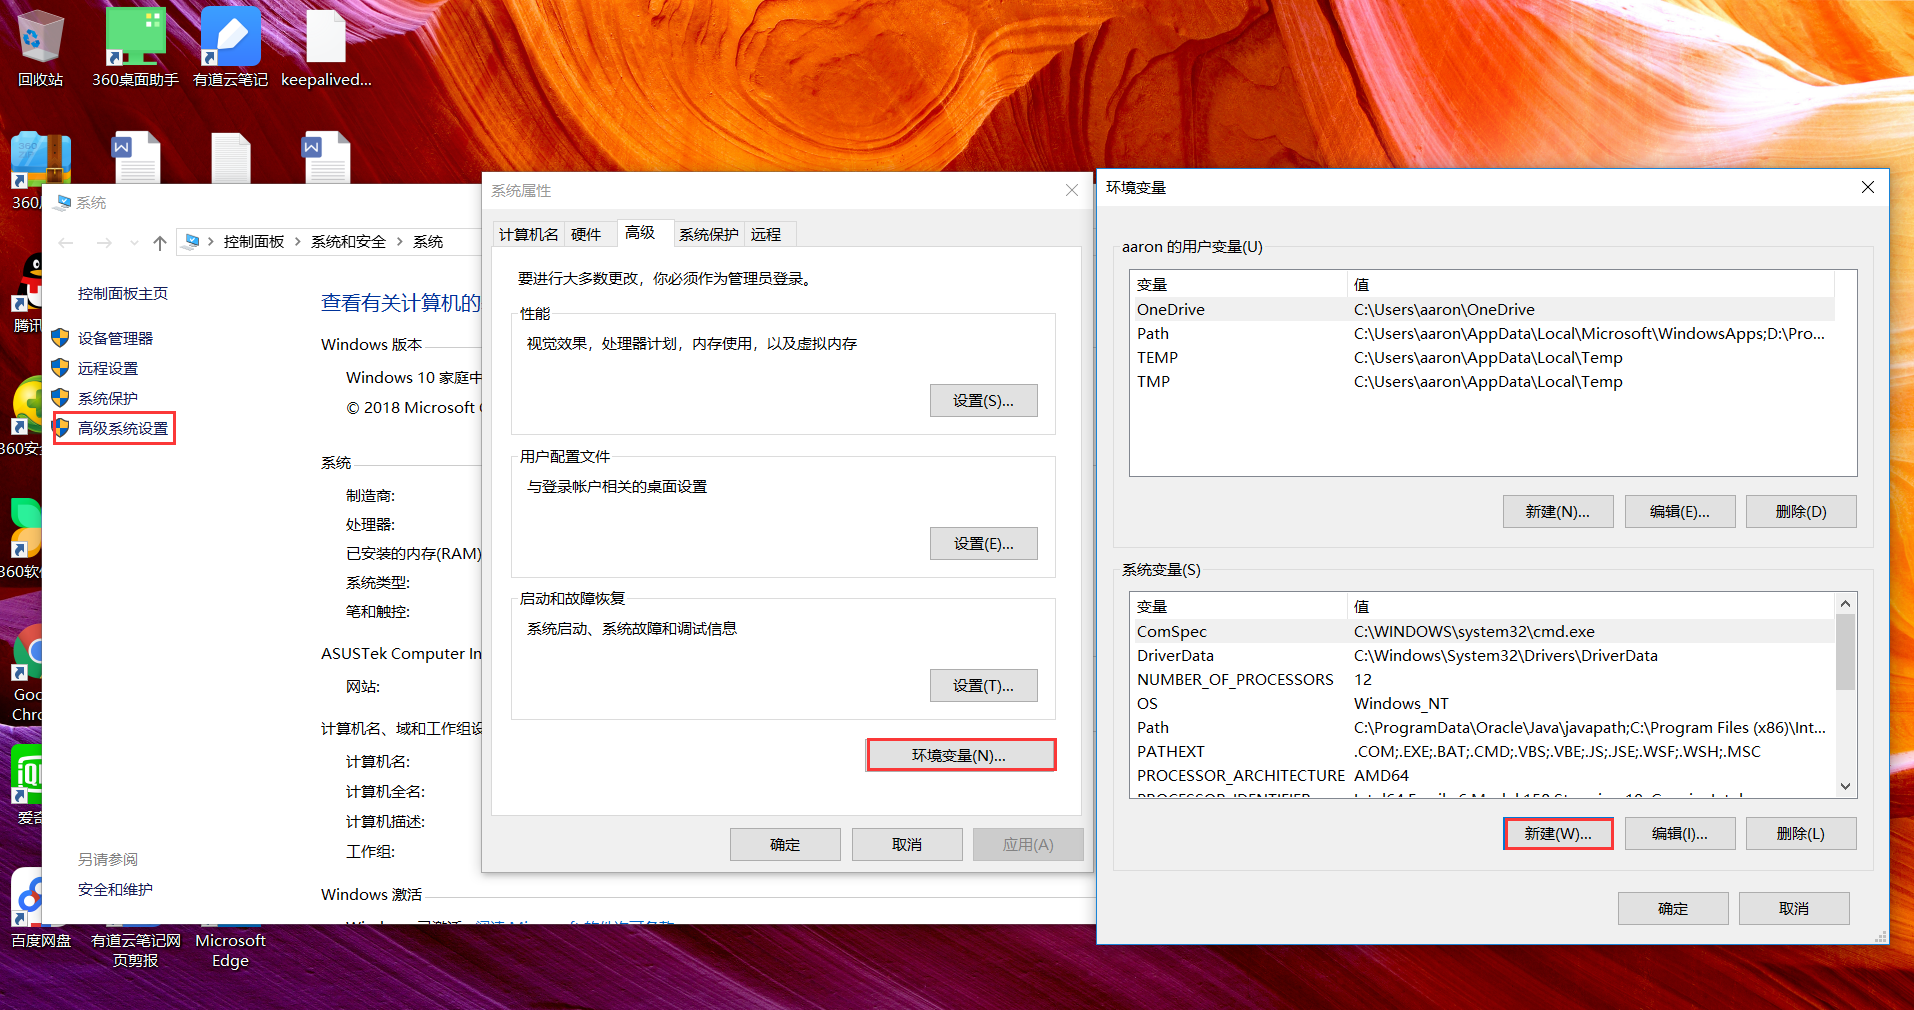Select PATHEXT system variable row
This screenshot has width=1914, height=1010.
(x=1482, y=751)
